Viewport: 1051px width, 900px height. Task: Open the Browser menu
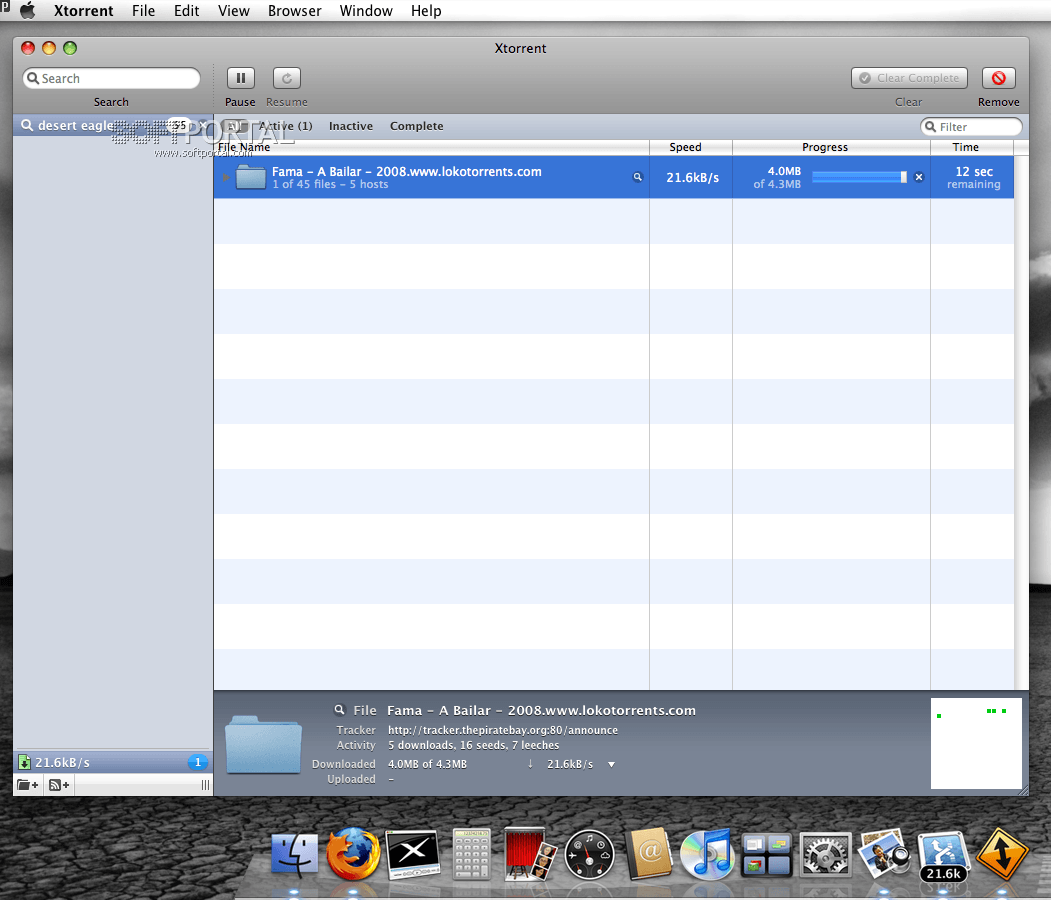tap(294, 11)
